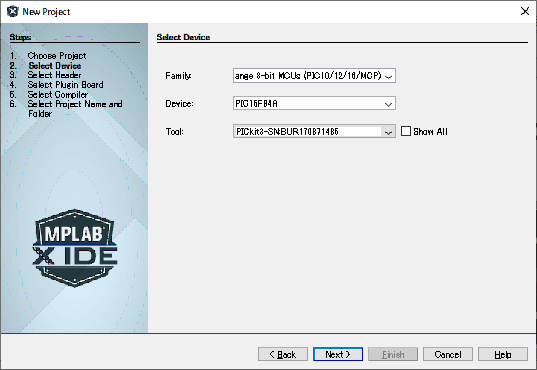Click the Select Header step entry
The height and width of the screenshot is (370, 537).
click(x=54, y=75)
